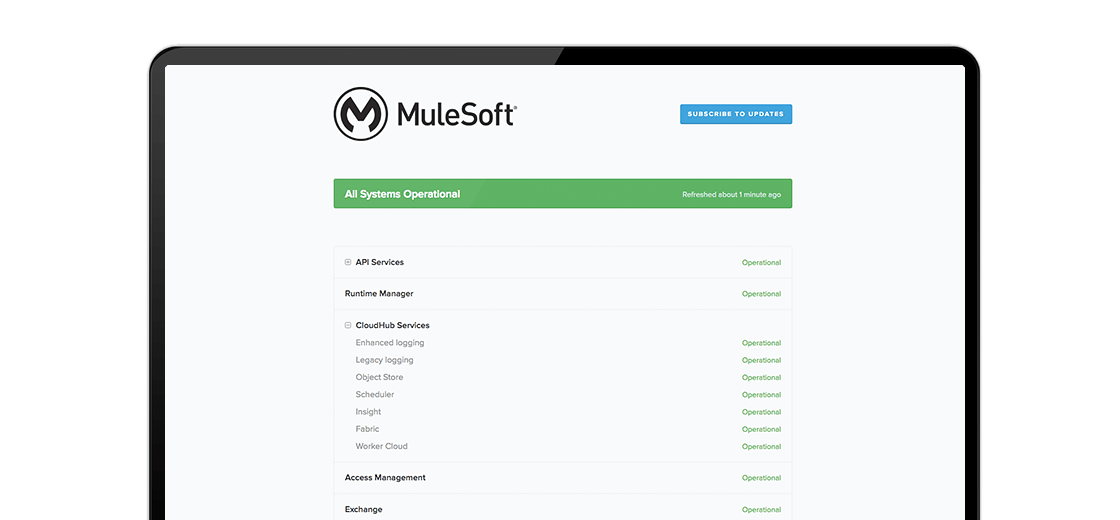The image size is (1120, 520).
Task: Expand the API Services group
Action: tap(348, 262)
